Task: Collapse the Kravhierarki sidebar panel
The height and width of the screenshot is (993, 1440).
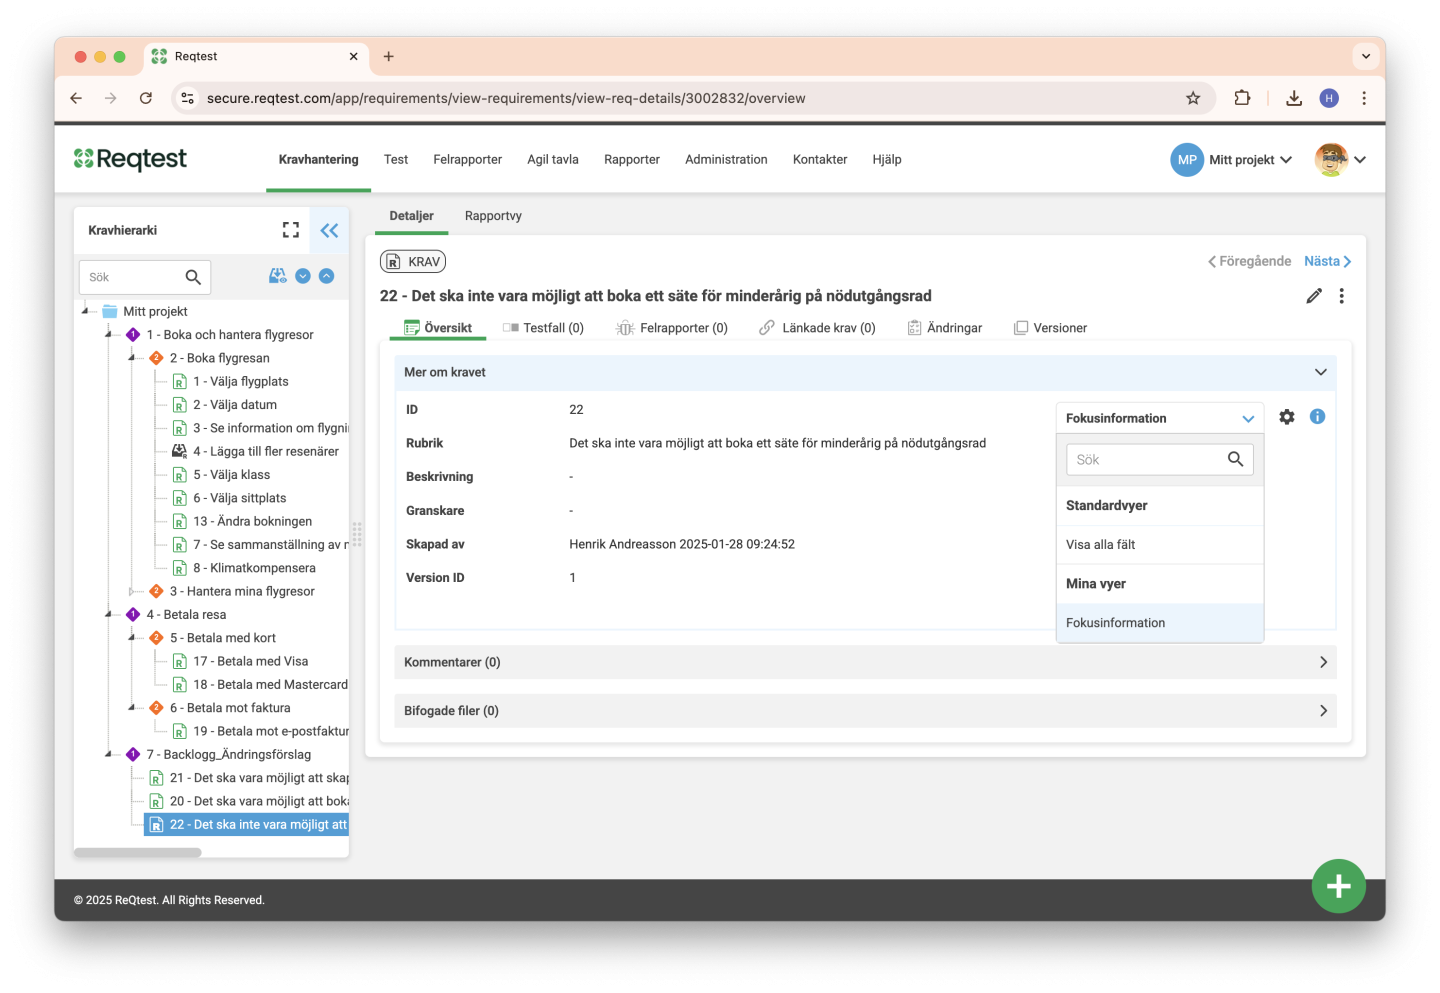Action: coord(329,230)
